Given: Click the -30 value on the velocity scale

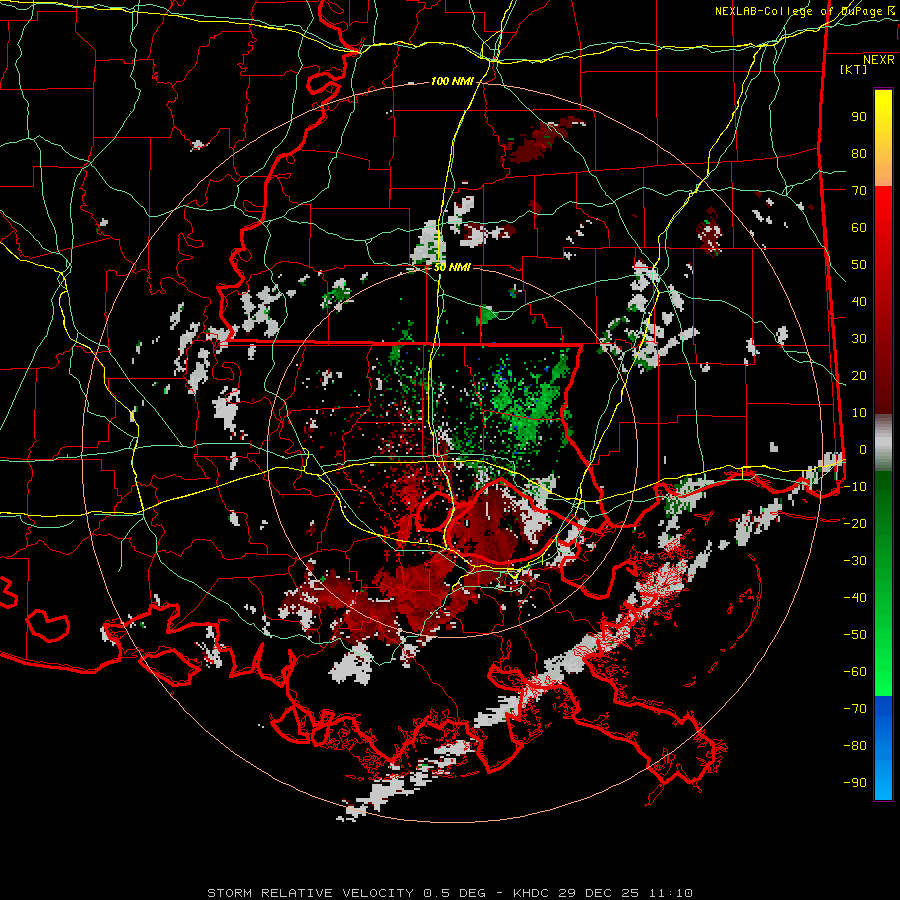Looking at the screenshot, I should [x=855, y=561].
